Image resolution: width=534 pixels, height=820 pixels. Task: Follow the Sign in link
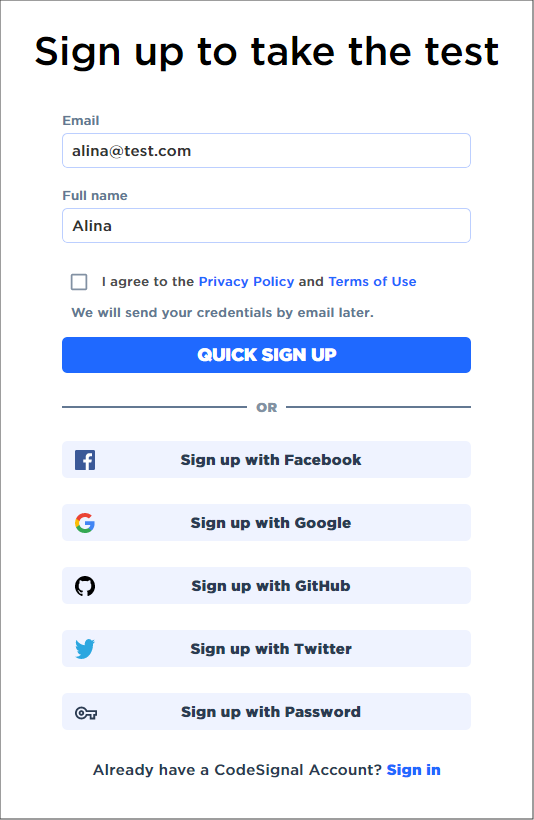[414, 770]
